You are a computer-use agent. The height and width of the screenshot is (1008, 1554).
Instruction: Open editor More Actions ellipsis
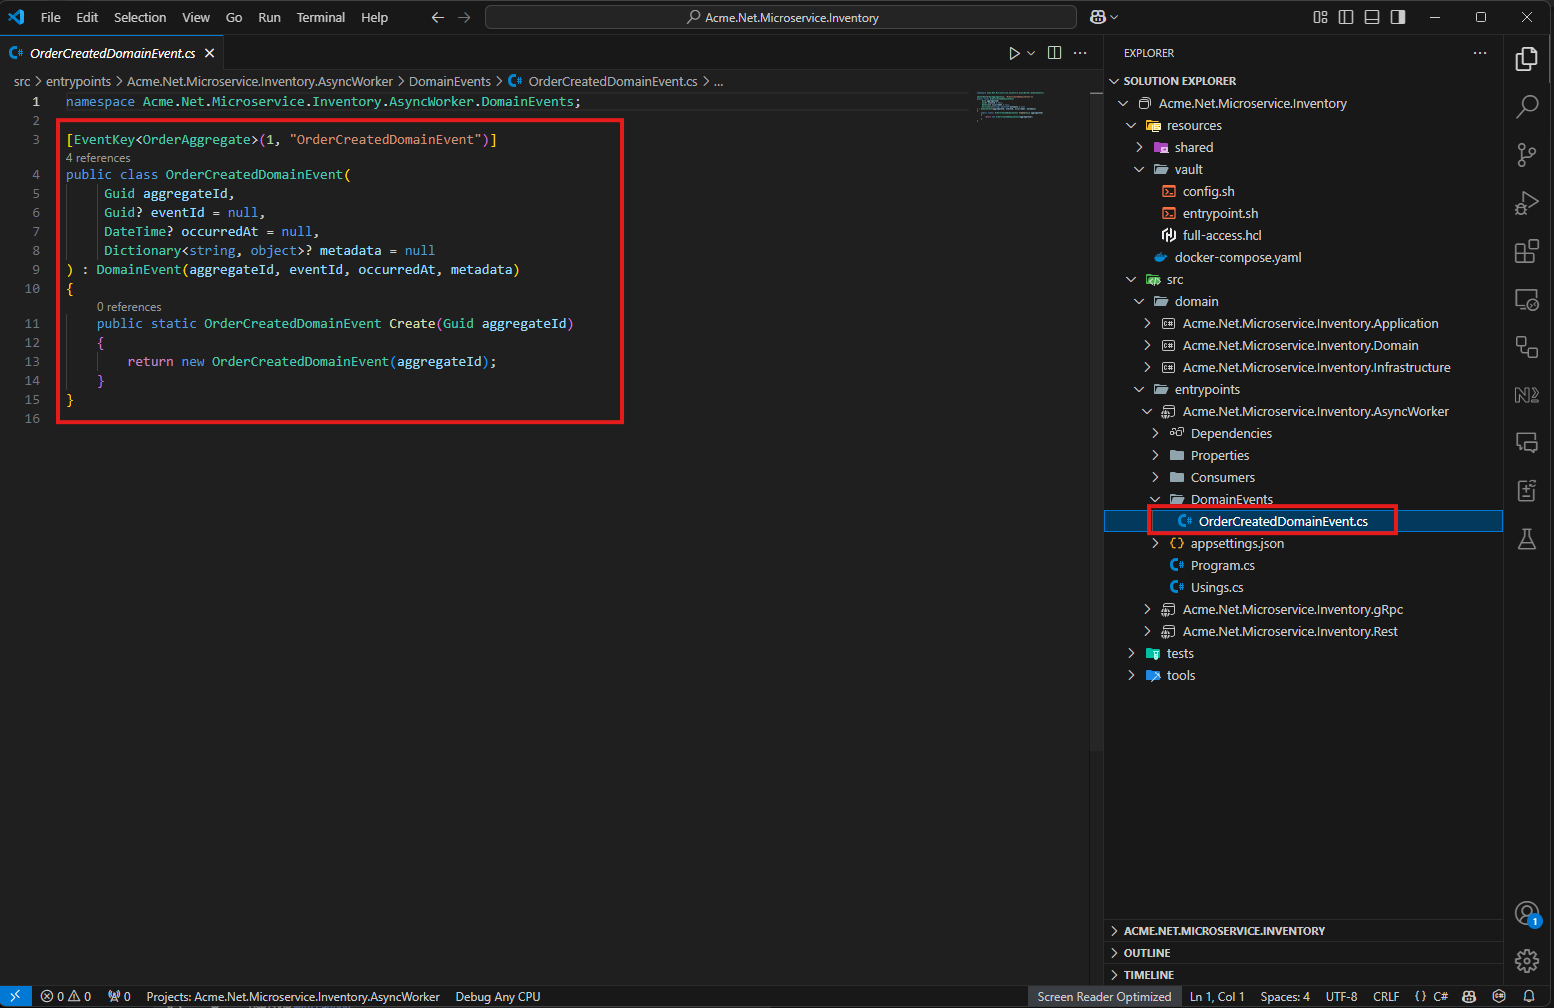tap(1080, 53)
